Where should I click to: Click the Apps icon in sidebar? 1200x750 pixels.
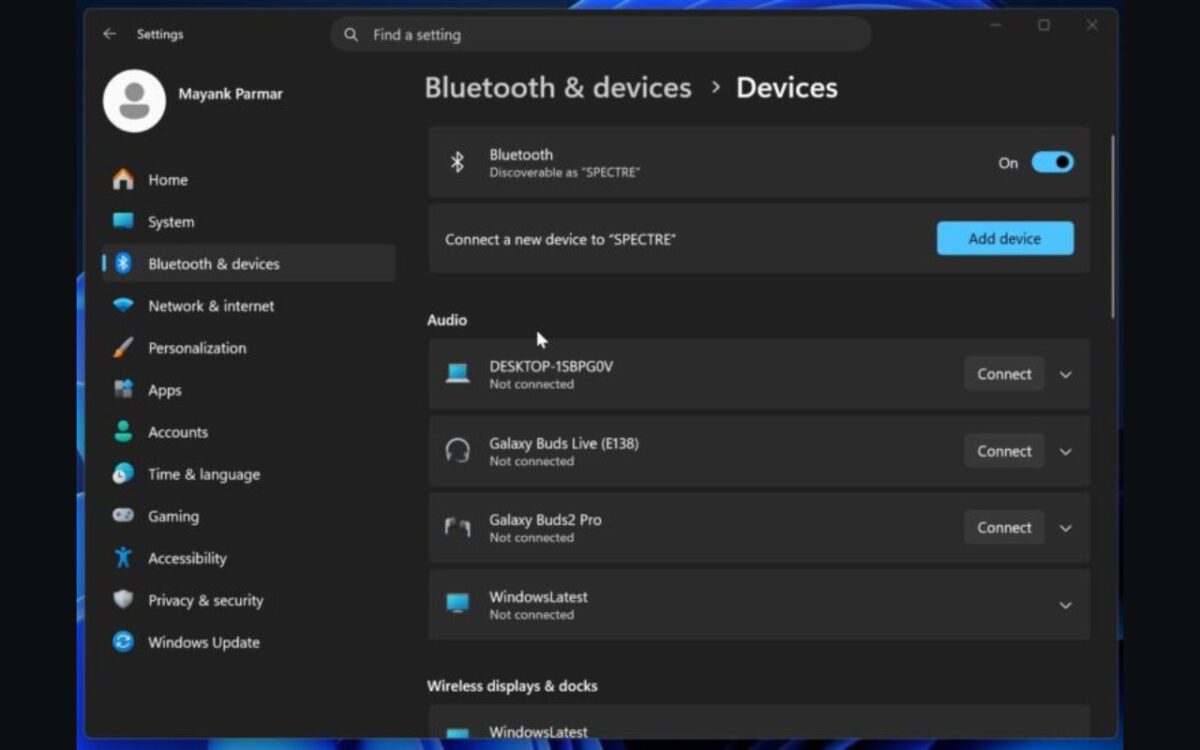123,390
